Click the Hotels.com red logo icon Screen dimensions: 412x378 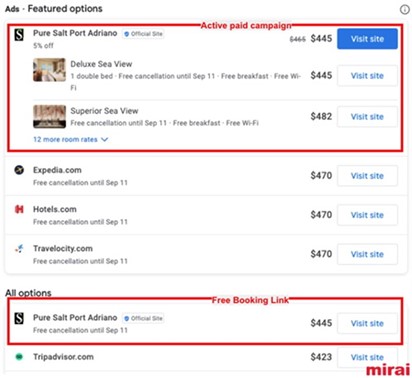19,209
